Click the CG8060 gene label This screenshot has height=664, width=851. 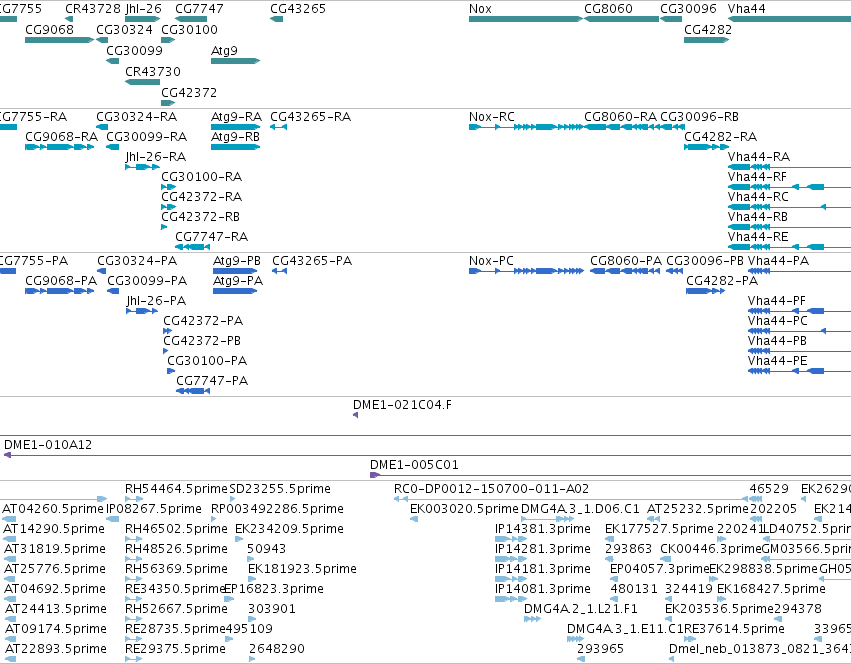click(608, 9)
